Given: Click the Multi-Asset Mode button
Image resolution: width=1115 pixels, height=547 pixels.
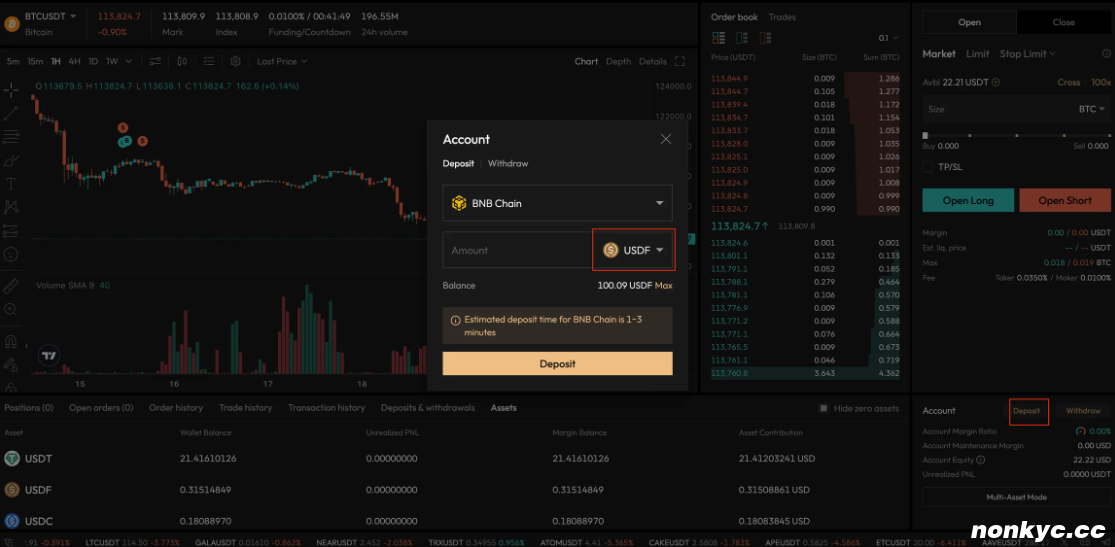Looking at the screenshot, I should point(1016,497).
